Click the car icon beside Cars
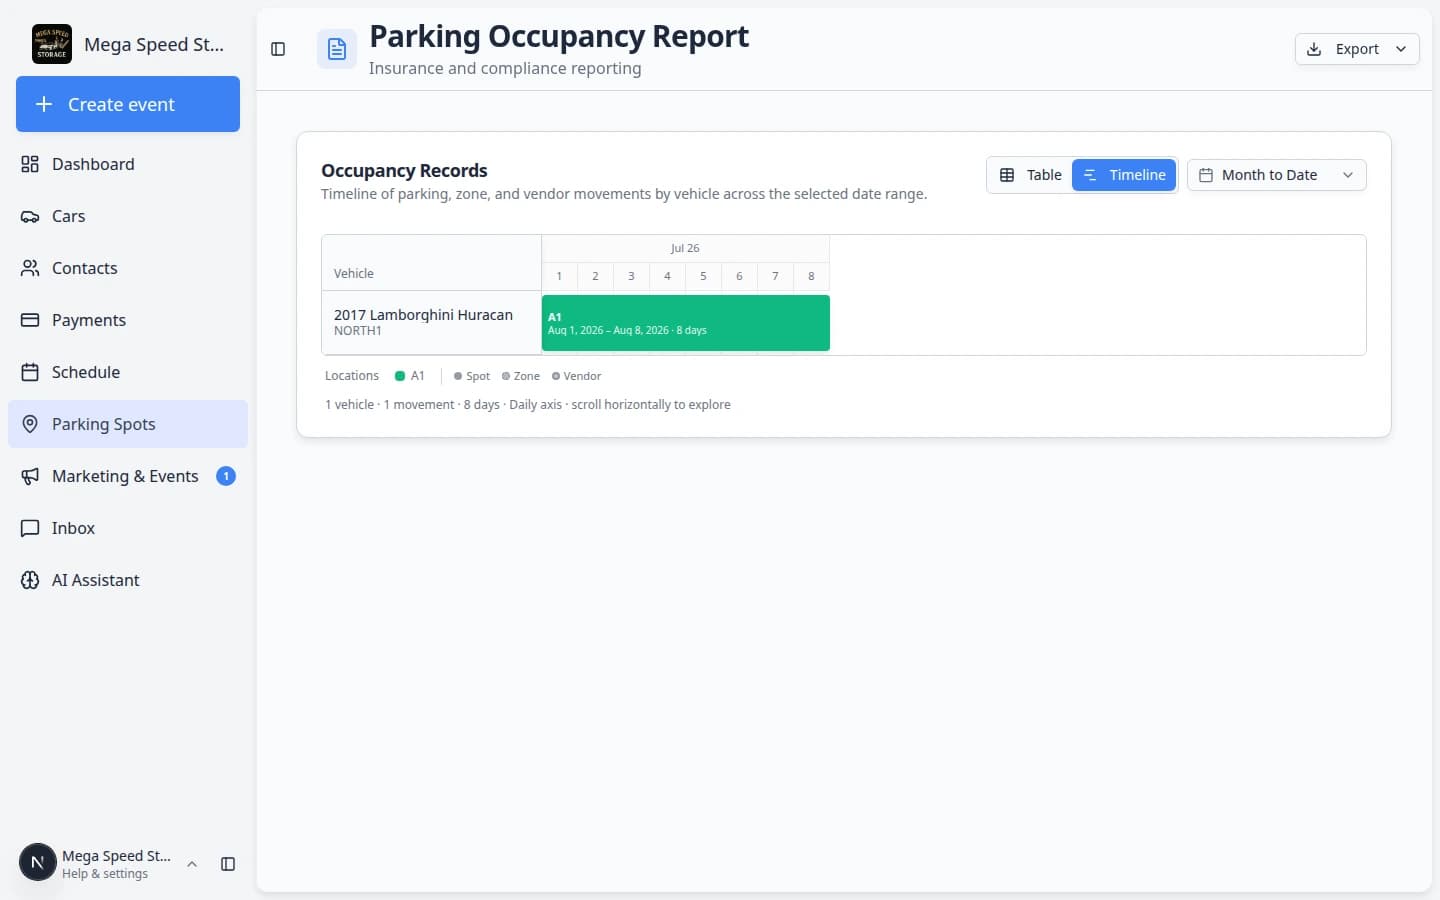 click(30, 216)
